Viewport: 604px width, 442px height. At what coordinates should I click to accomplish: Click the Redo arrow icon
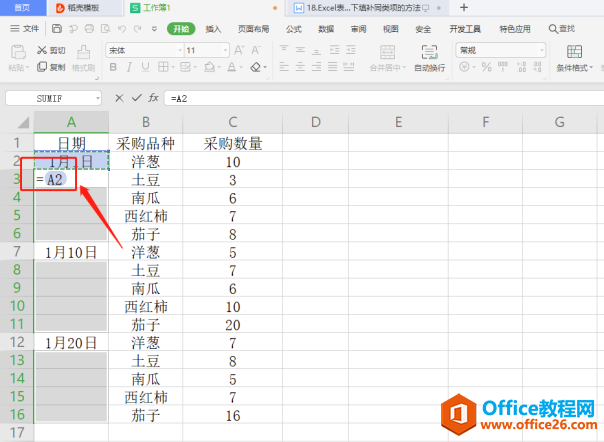pos(138,29)
